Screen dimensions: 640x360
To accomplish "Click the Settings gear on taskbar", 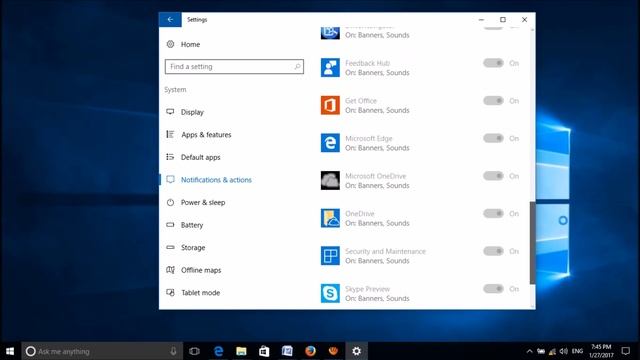I will [x=356, y=351].
